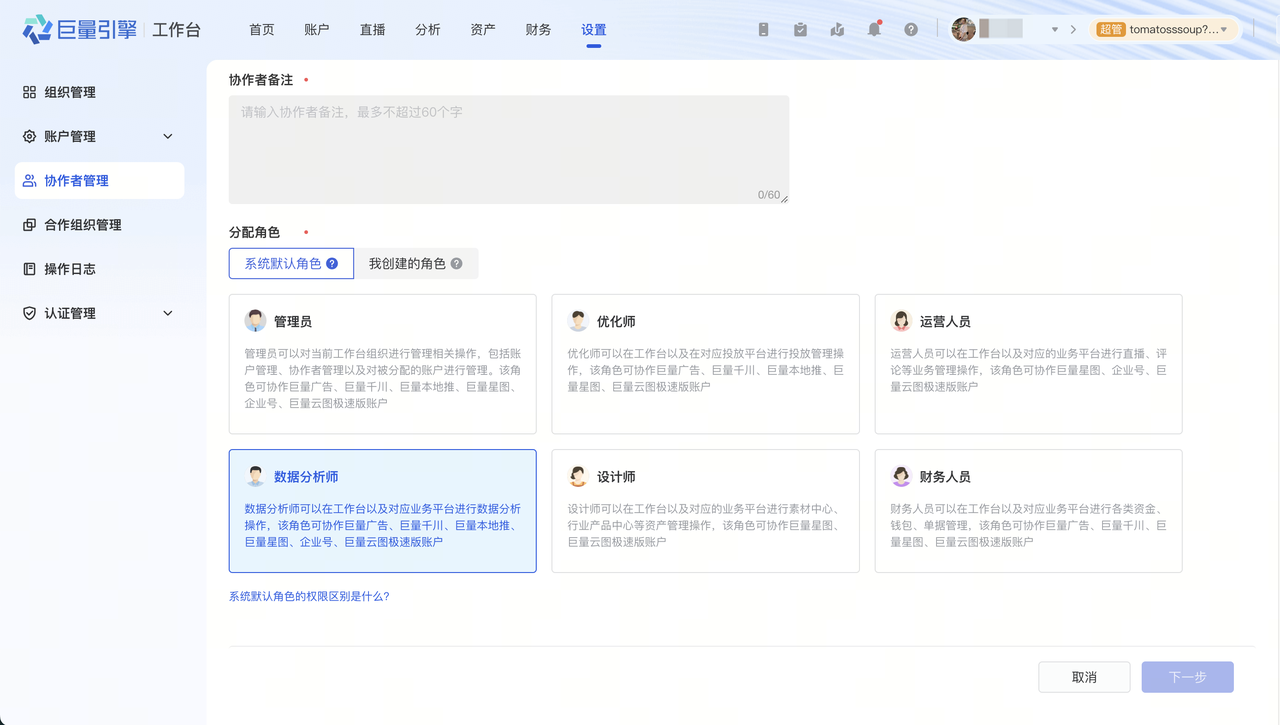
Task: Open link 系统默认角色的权限区别是什么?
Action: [x=309, y=596]
